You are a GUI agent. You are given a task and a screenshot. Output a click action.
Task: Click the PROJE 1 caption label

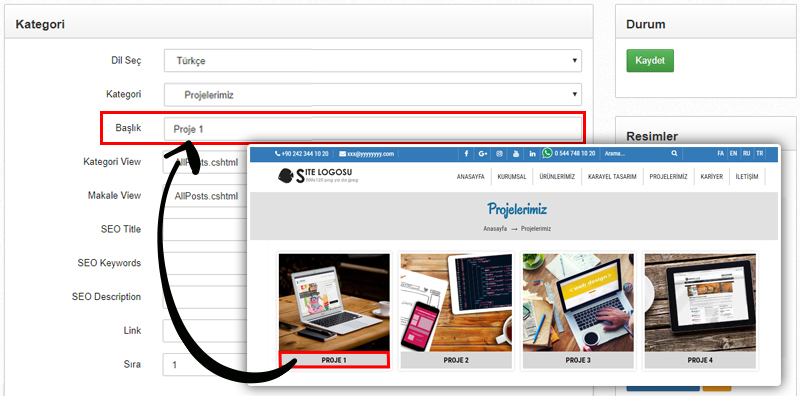334,360
